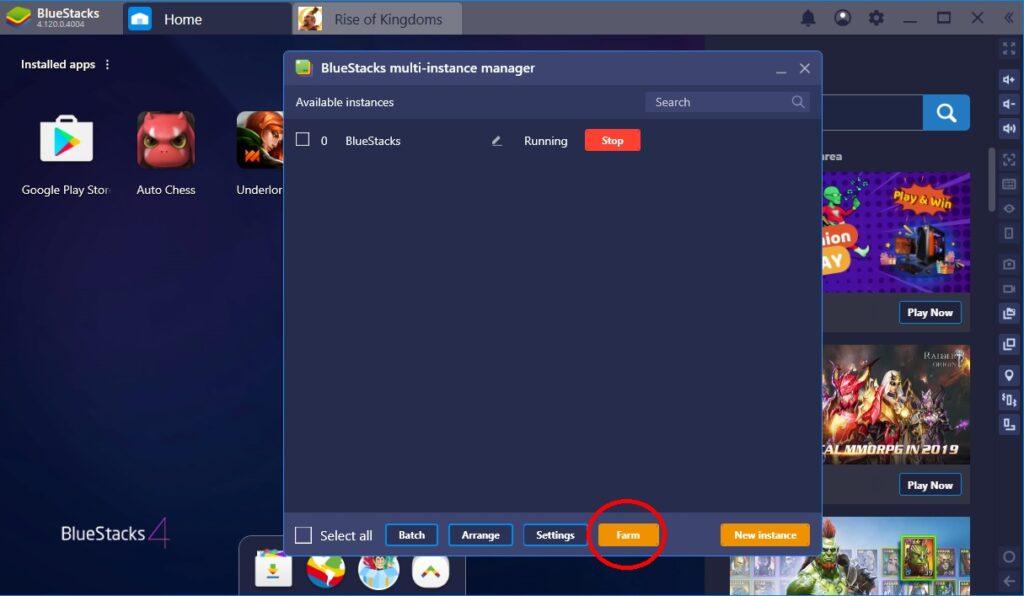1024x596 pixels.
Task: Open the Batch operations button
Action: coord(412,535)
